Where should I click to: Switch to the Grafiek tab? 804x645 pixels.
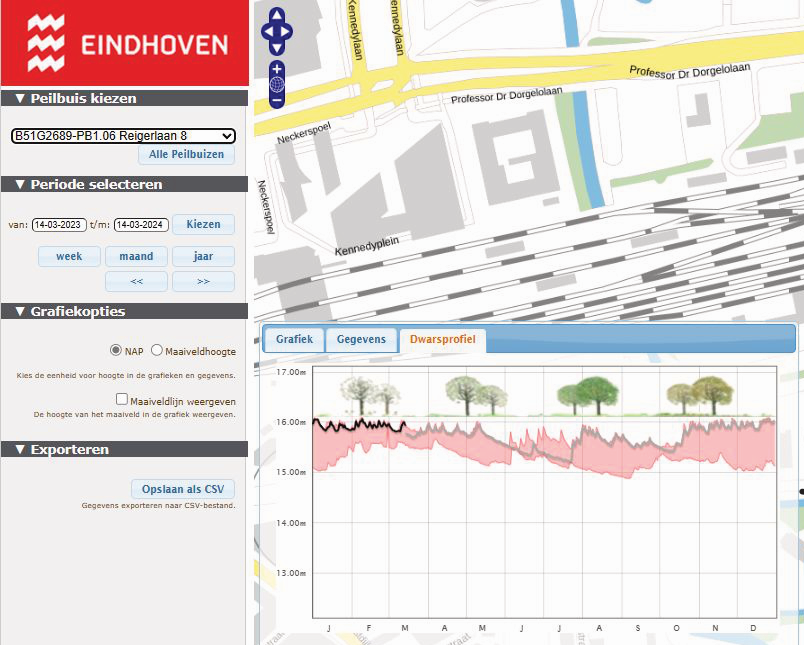[x=294, y=339]
